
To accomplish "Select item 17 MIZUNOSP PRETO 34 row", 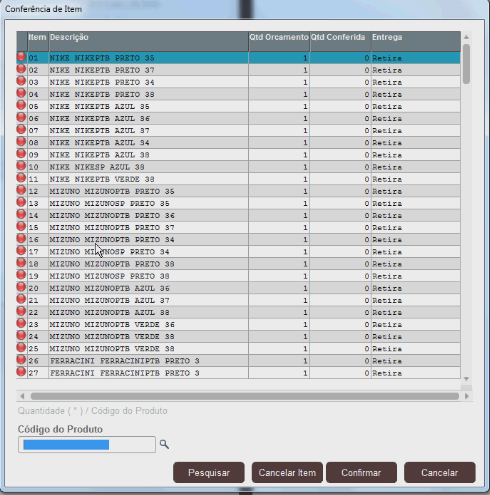I will (x=238, y=252).
